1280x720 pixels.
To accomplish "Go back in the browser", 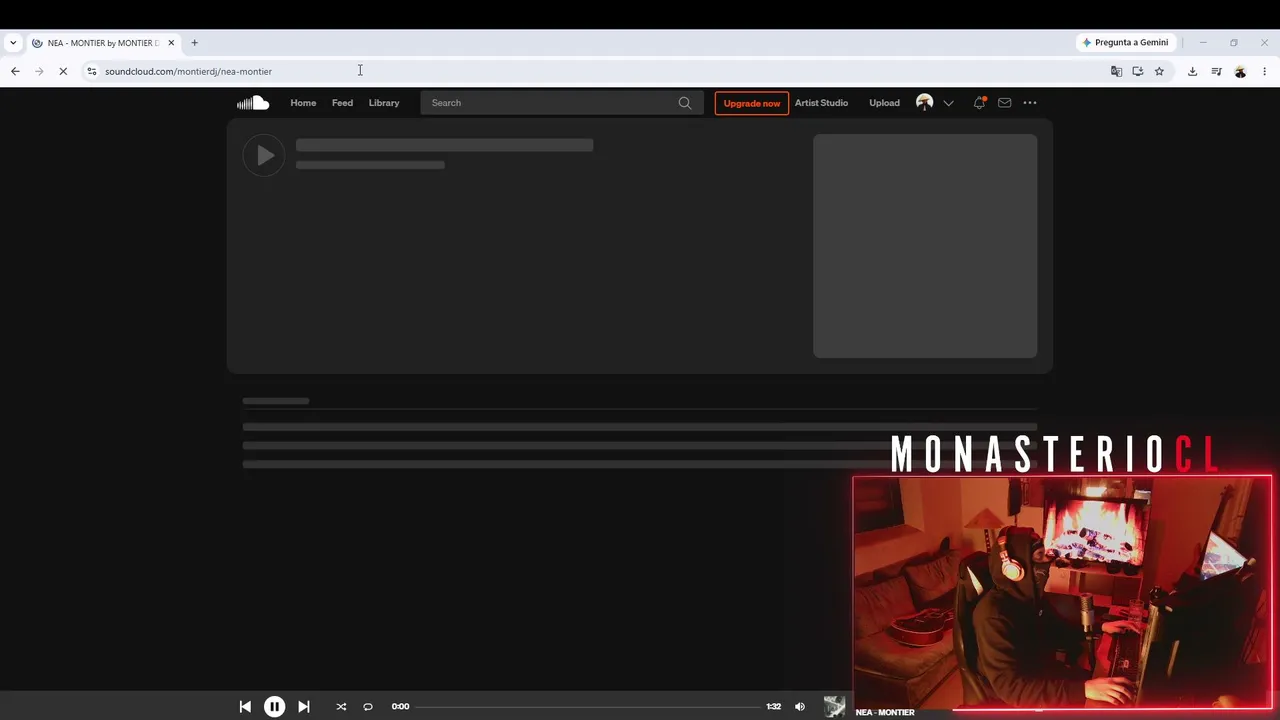I will pos(15,71).
